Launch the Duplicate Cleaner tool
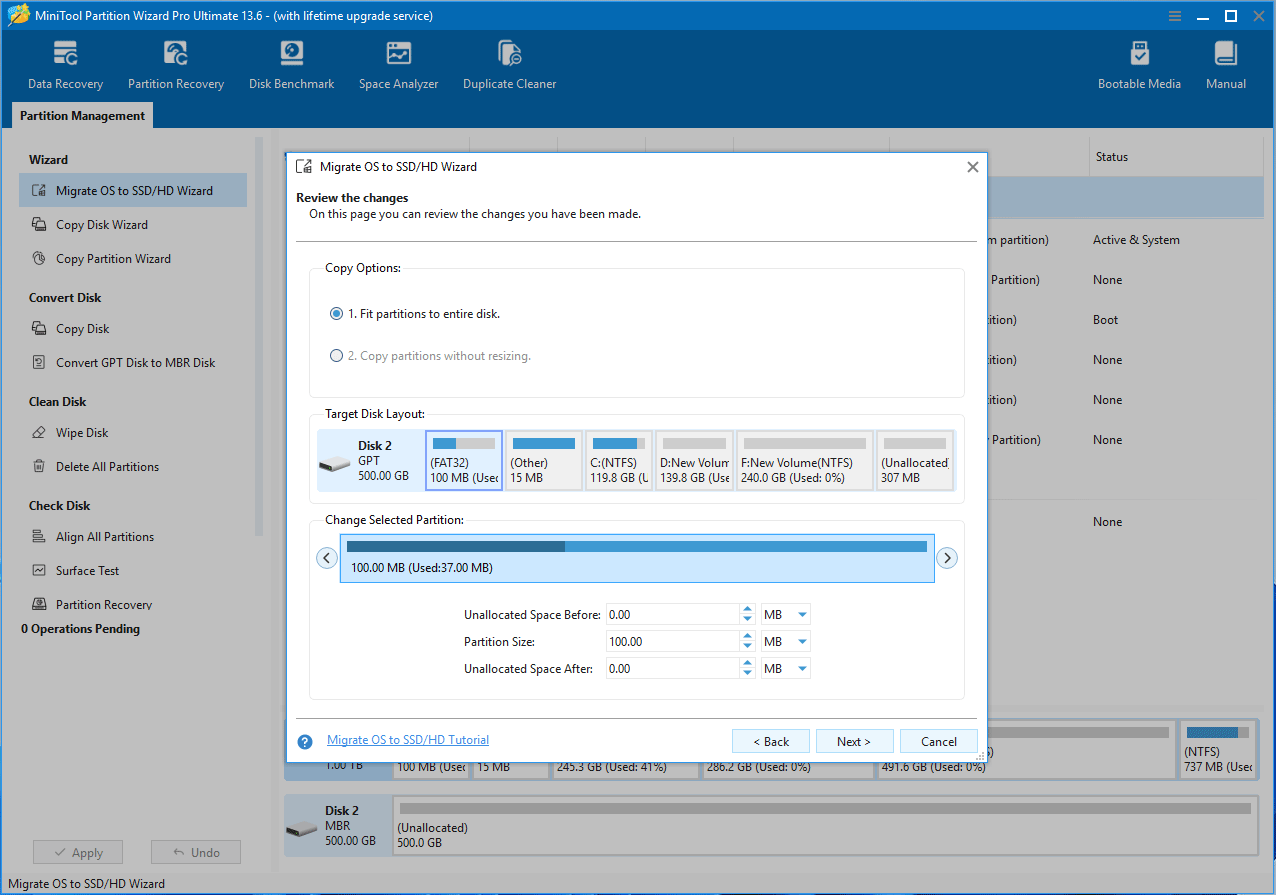 (509, 66)
